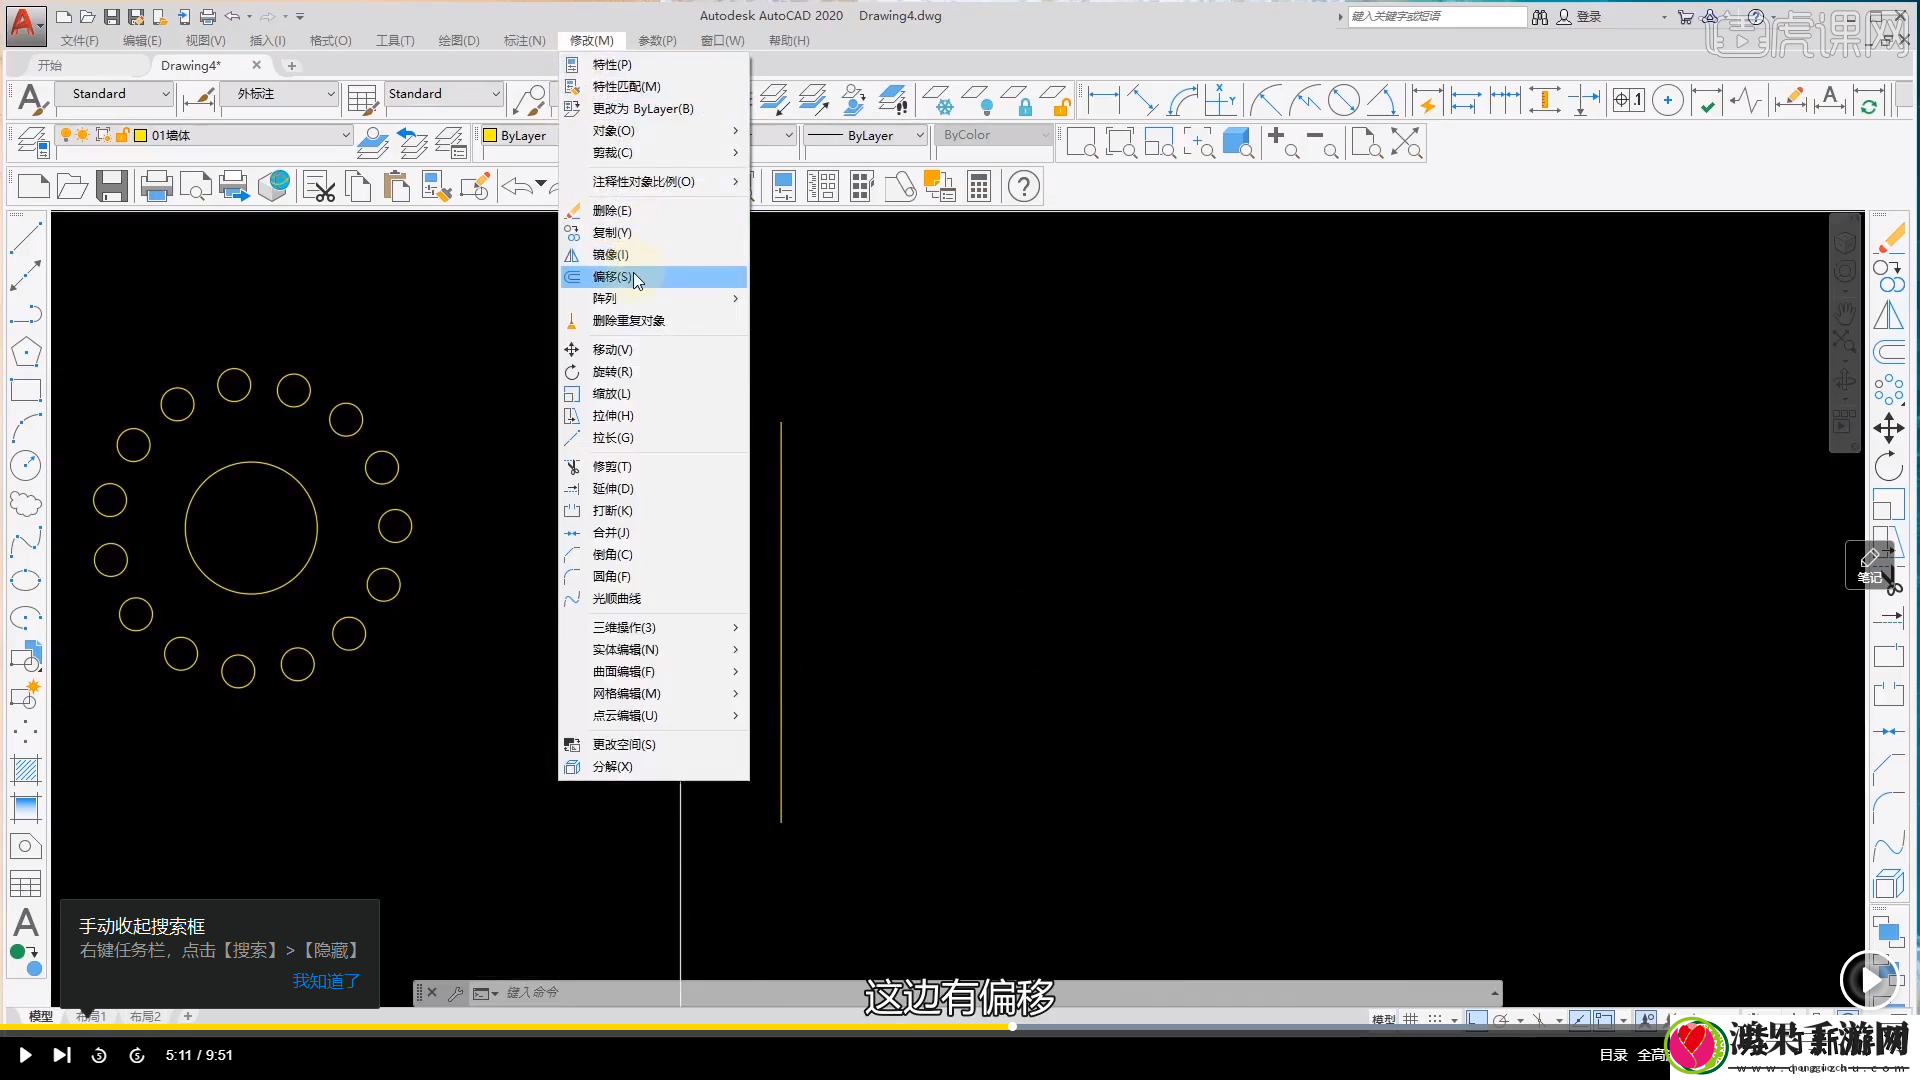Click the Erase tool in right toolbar
1920x1080 pixels.
(x=1889, y=237)
